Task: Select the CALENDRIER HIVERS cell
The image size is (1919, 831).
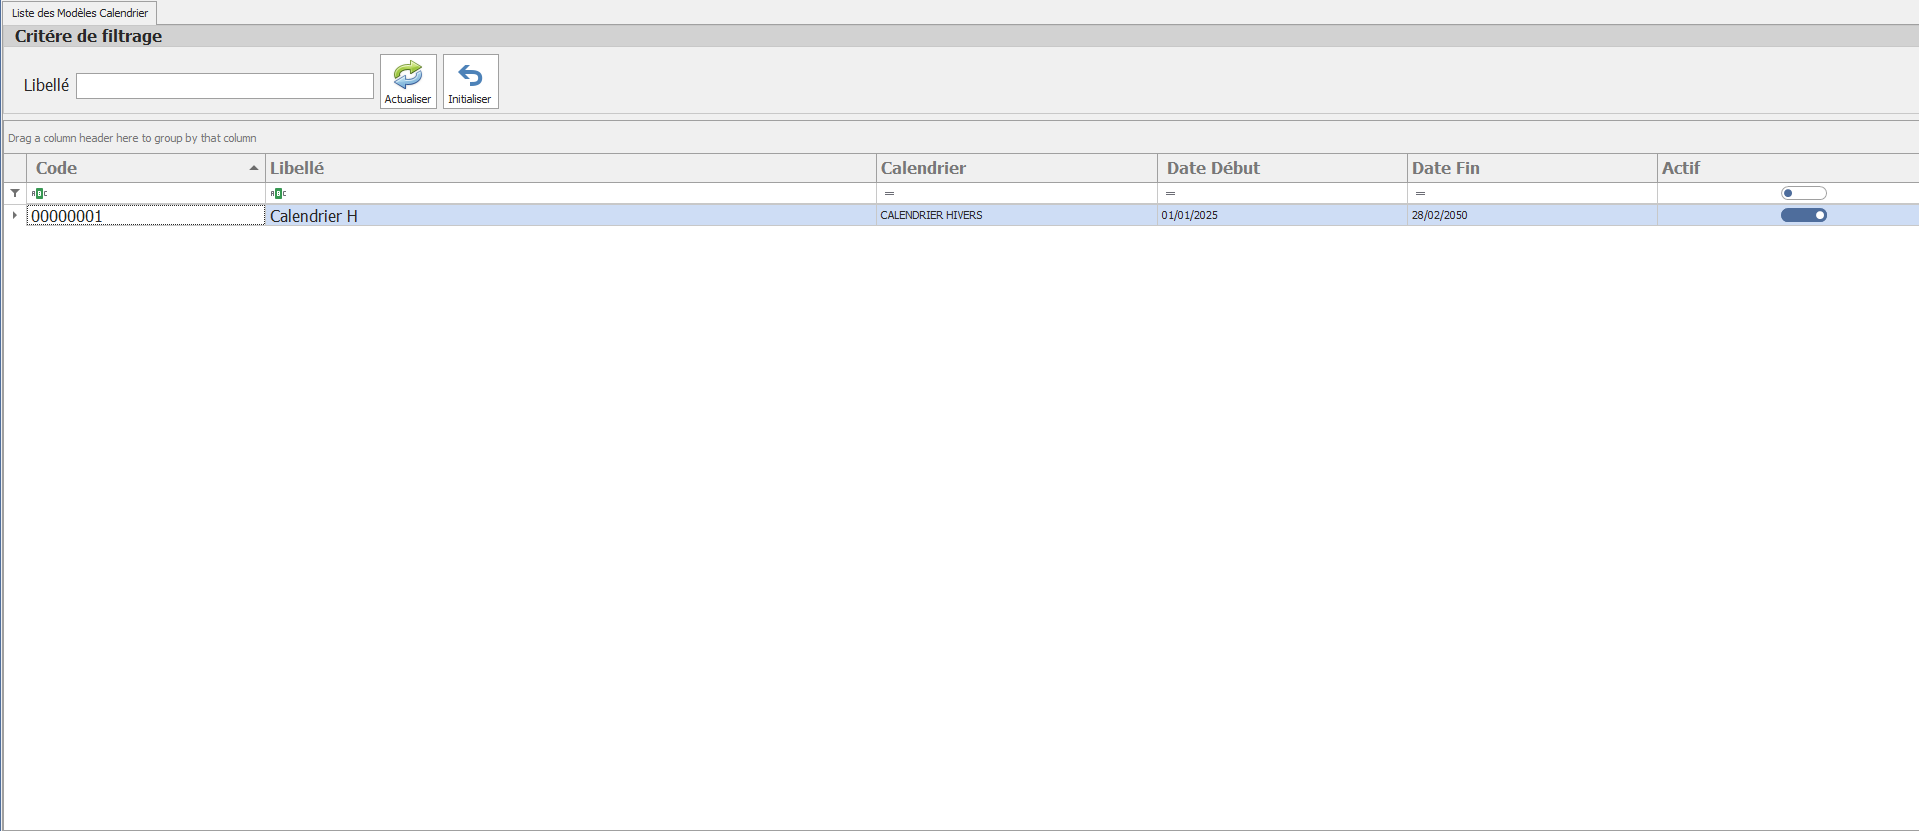Action: pyautogui.click(x=931, y=215)
